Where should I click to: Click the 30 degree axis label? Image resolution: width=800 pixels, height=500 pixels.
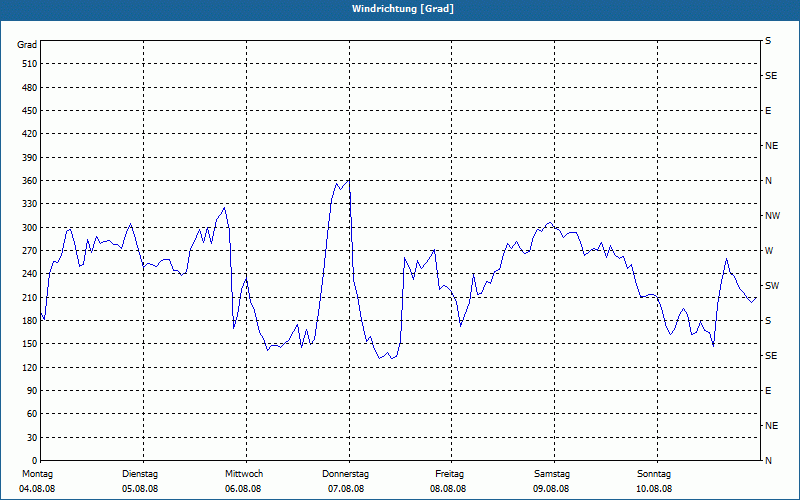click(x=32, y=438)
